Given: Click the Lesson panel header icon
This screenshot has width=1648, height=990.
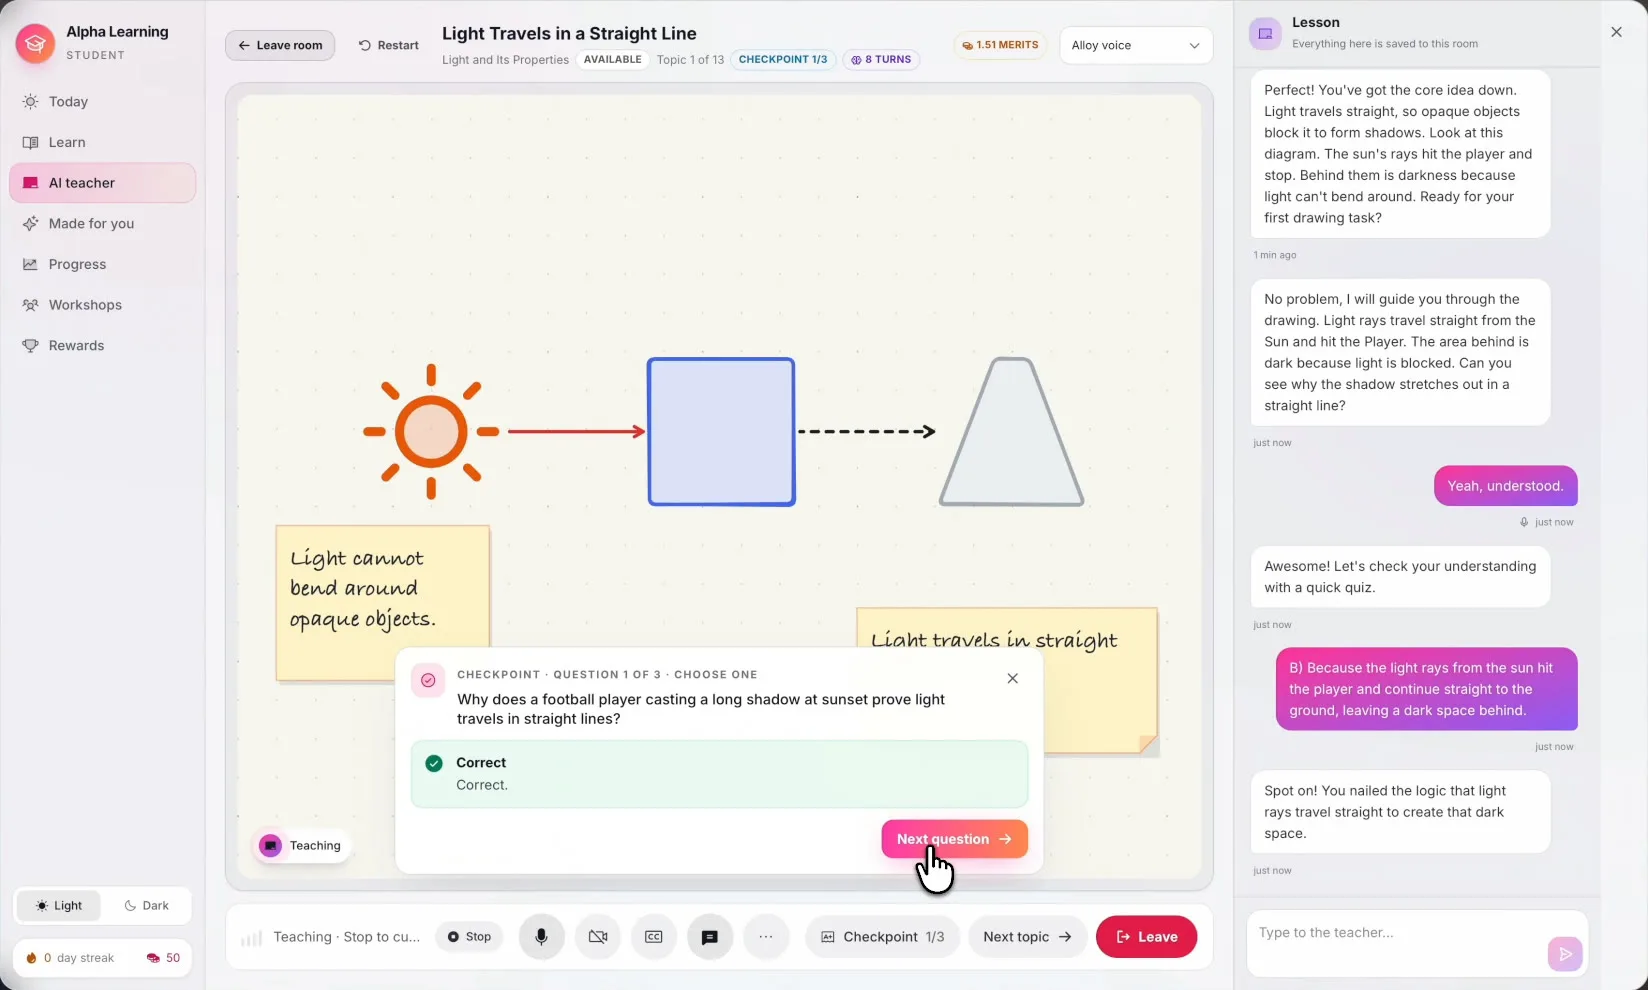Looking at the screenshot, I should pos(1265,33).
